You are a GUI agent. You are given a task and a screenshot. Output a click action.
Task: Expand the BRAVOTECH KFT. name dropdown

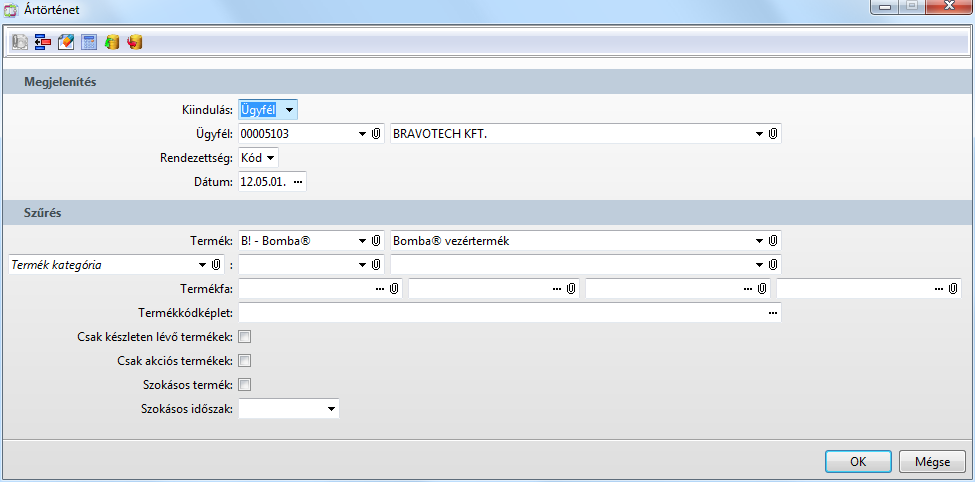pos(759,134)
